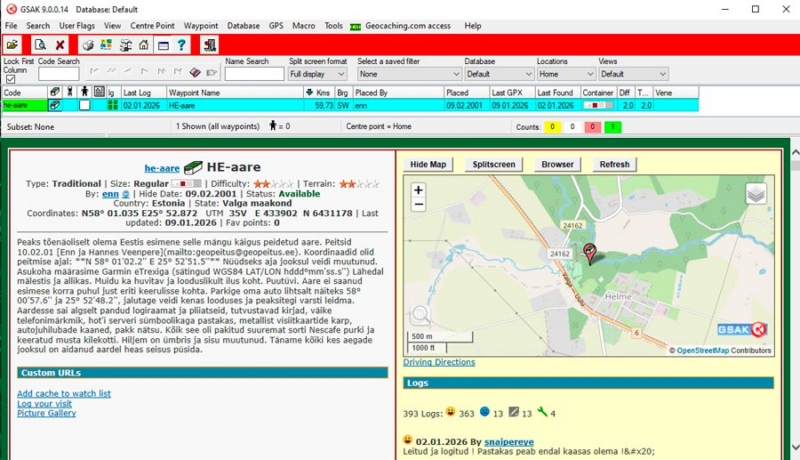The height and width of the screenshot is (460, 800).
Task: Open the Macro menu
Action: (x=303, y=26)
